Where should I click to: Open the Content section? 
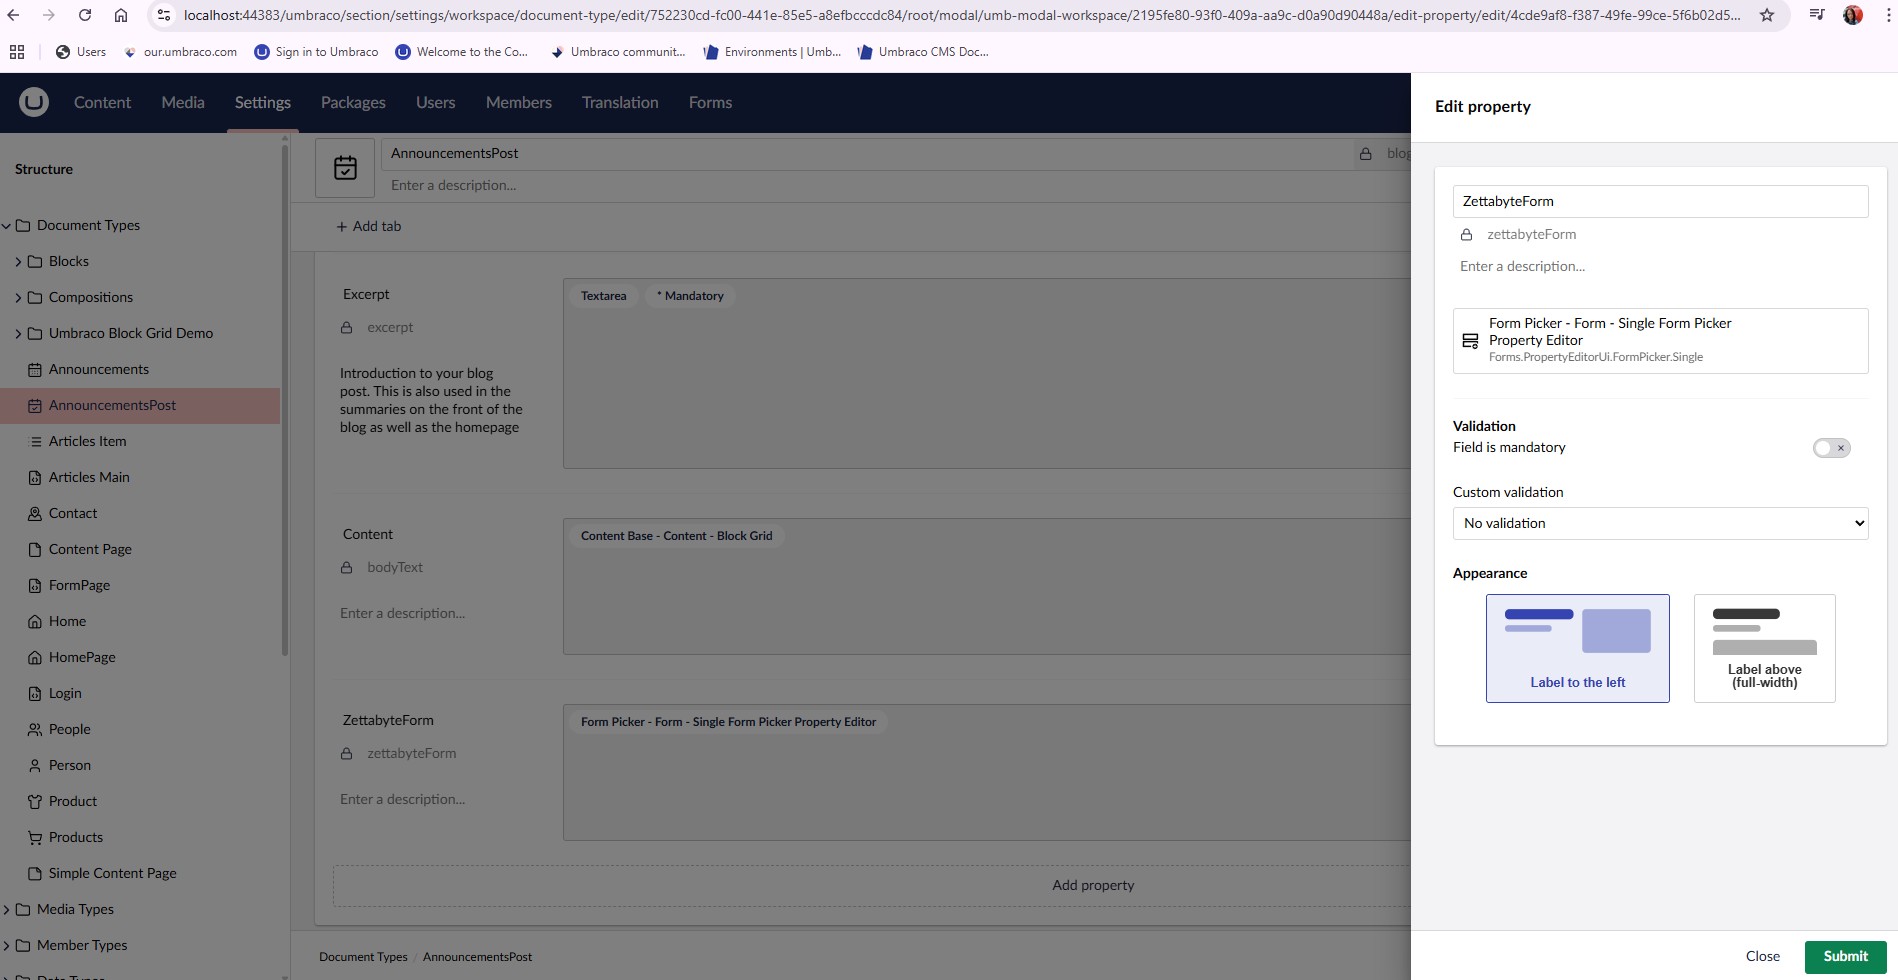tap(102, 102)
